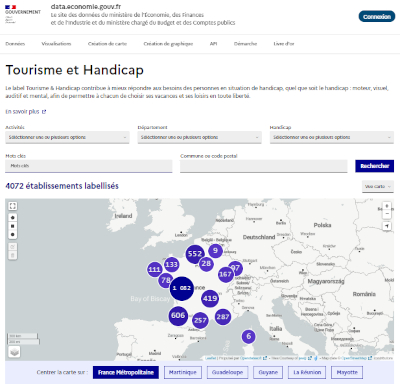The image size is (400, 386).
Task: Zoom in on the map
Action: tap(387, 206)
